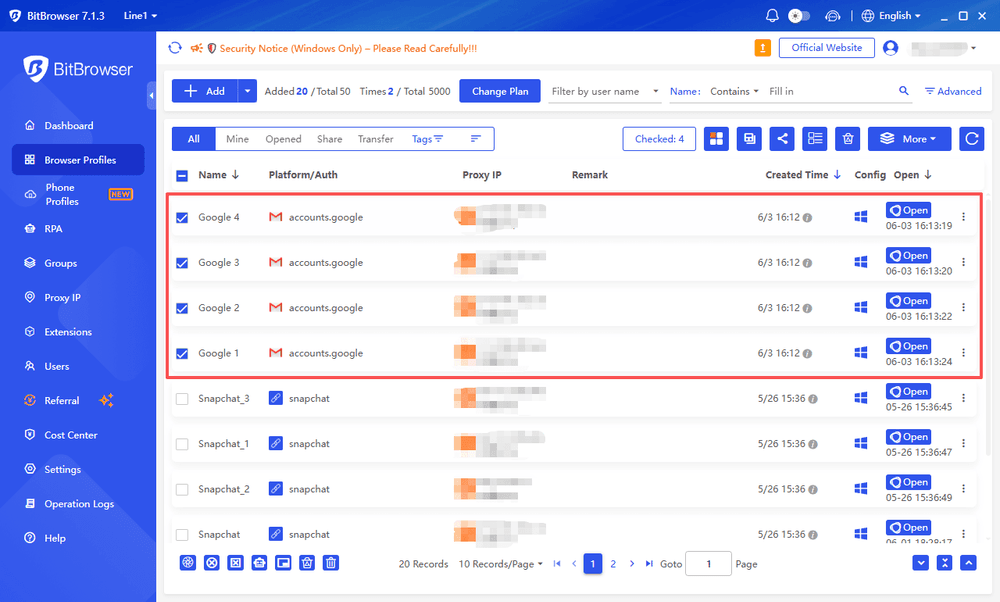Click the bottom bar trash delete icon
Screen dimensions: 1000x602
(331, 562)
